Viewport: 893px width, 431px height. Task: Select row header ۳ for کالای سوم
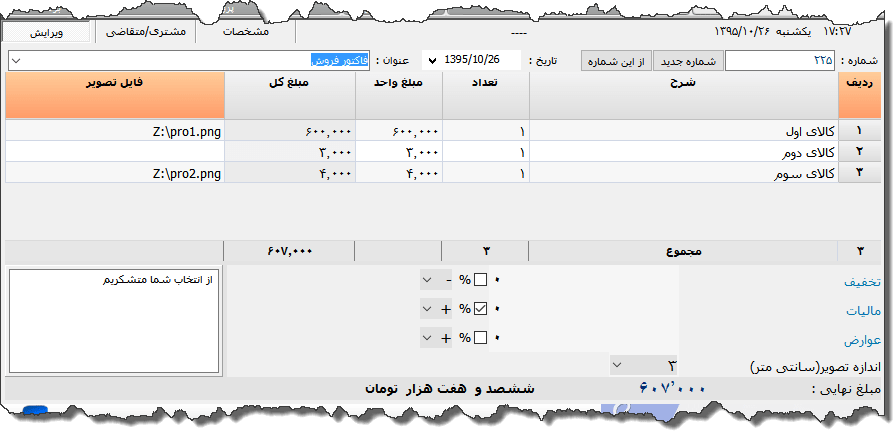tap(859, 173)
